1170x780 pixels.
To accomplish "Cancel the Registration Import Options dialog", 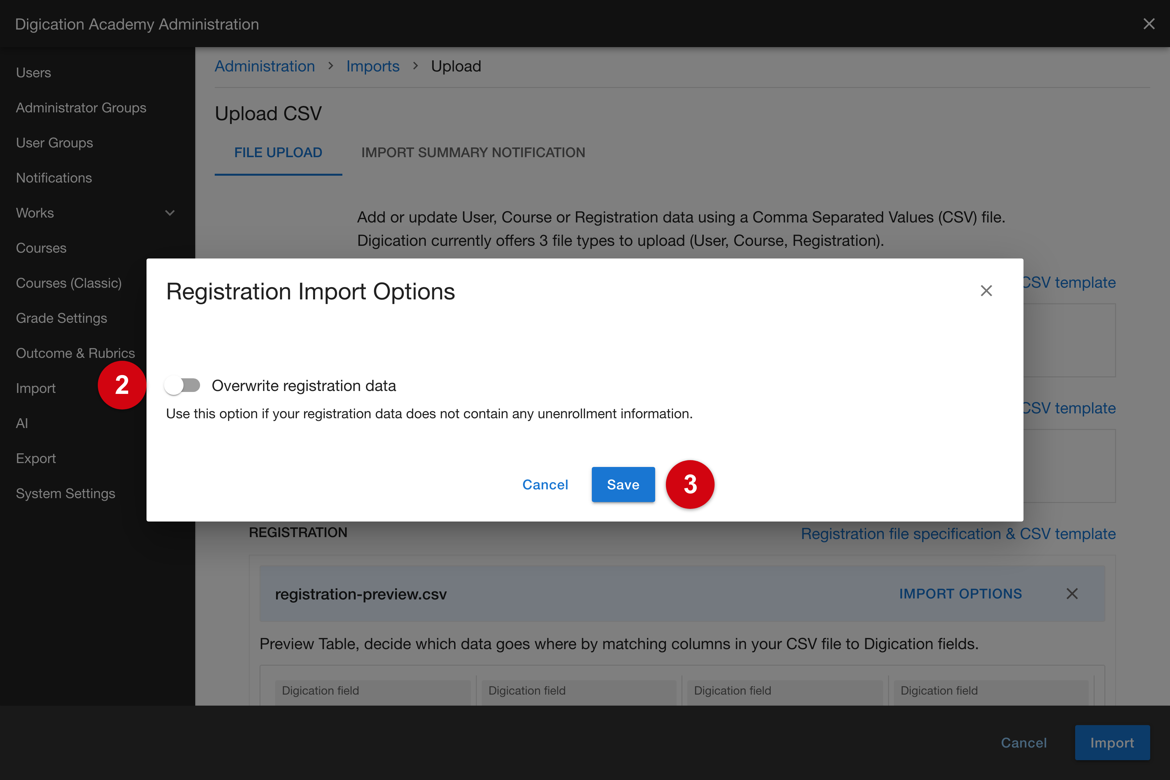I will (545, 484).
